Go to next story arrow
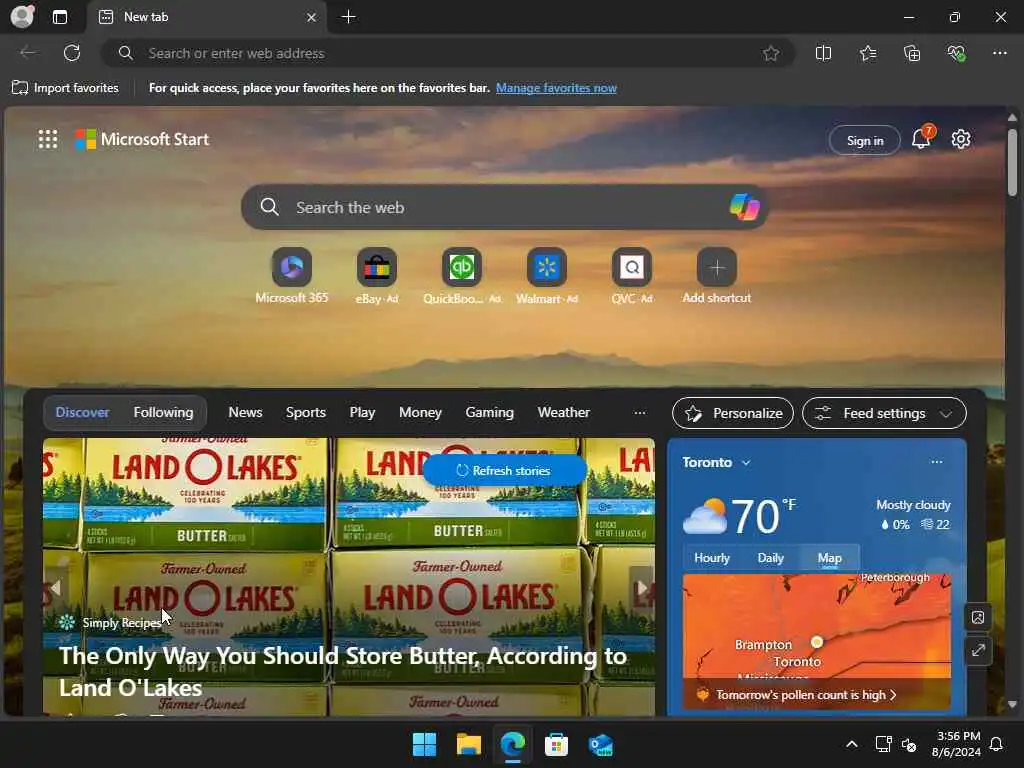Screen dimensions: 1024x768 pos(642,588)
